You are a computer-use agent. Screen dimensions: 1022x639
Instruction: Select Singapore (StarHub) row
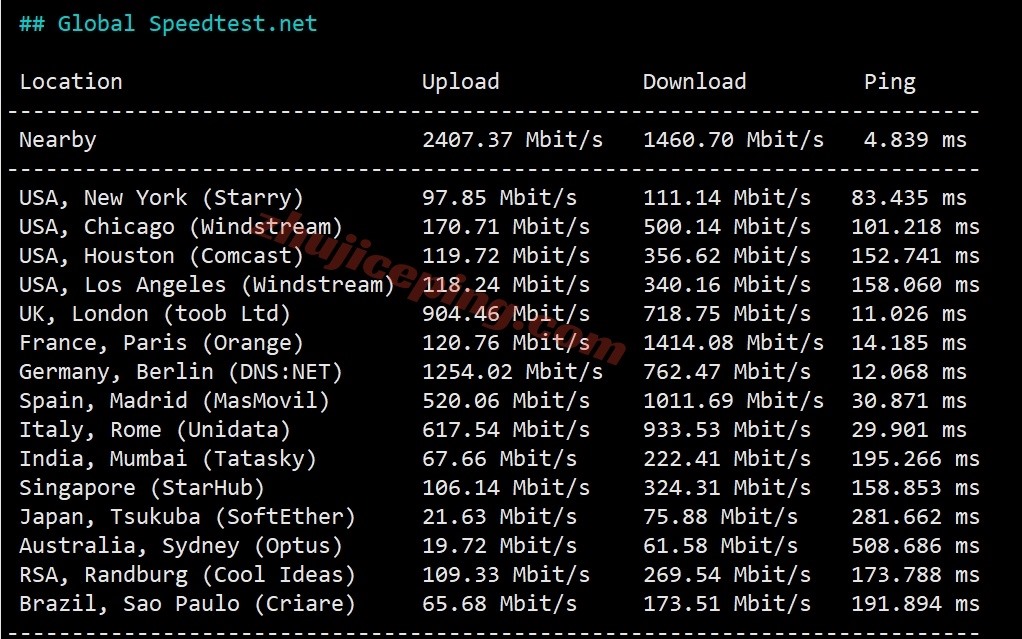tap(499, 488)
